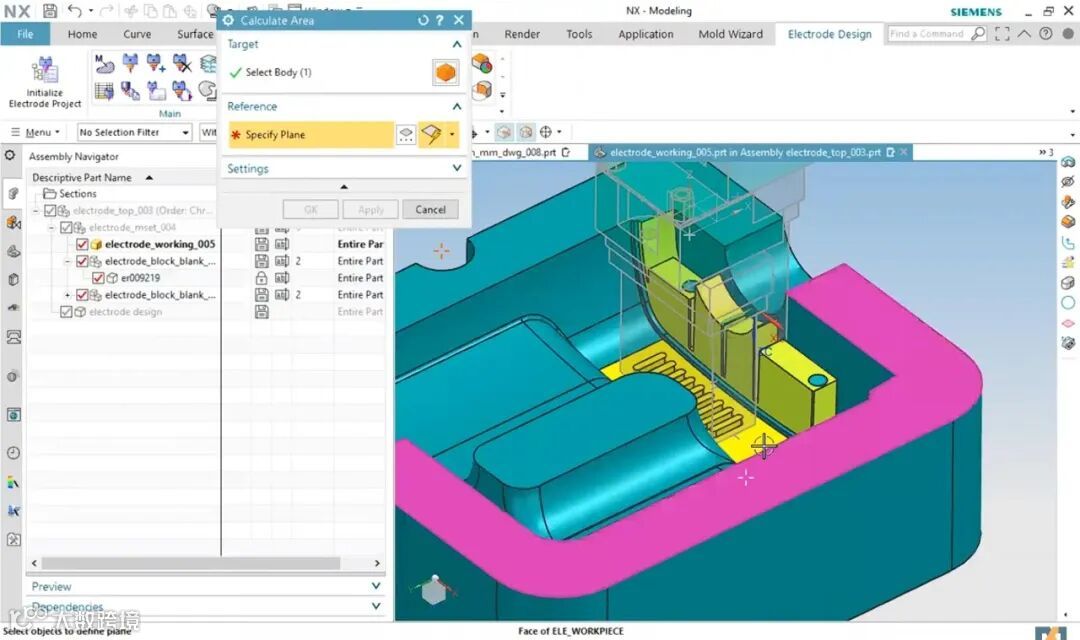
Task: Click the first view icon on right toolbar
Action: [1068, 162]
